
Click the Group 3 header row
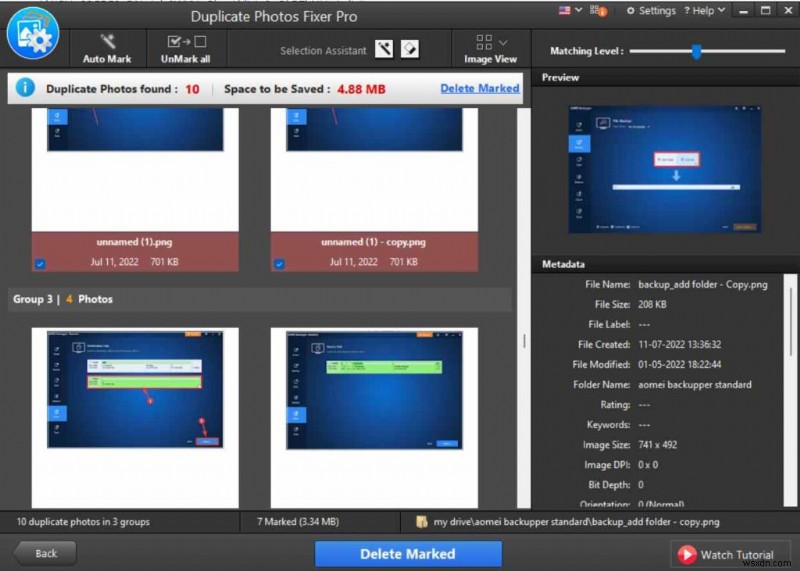coord(259,300)
